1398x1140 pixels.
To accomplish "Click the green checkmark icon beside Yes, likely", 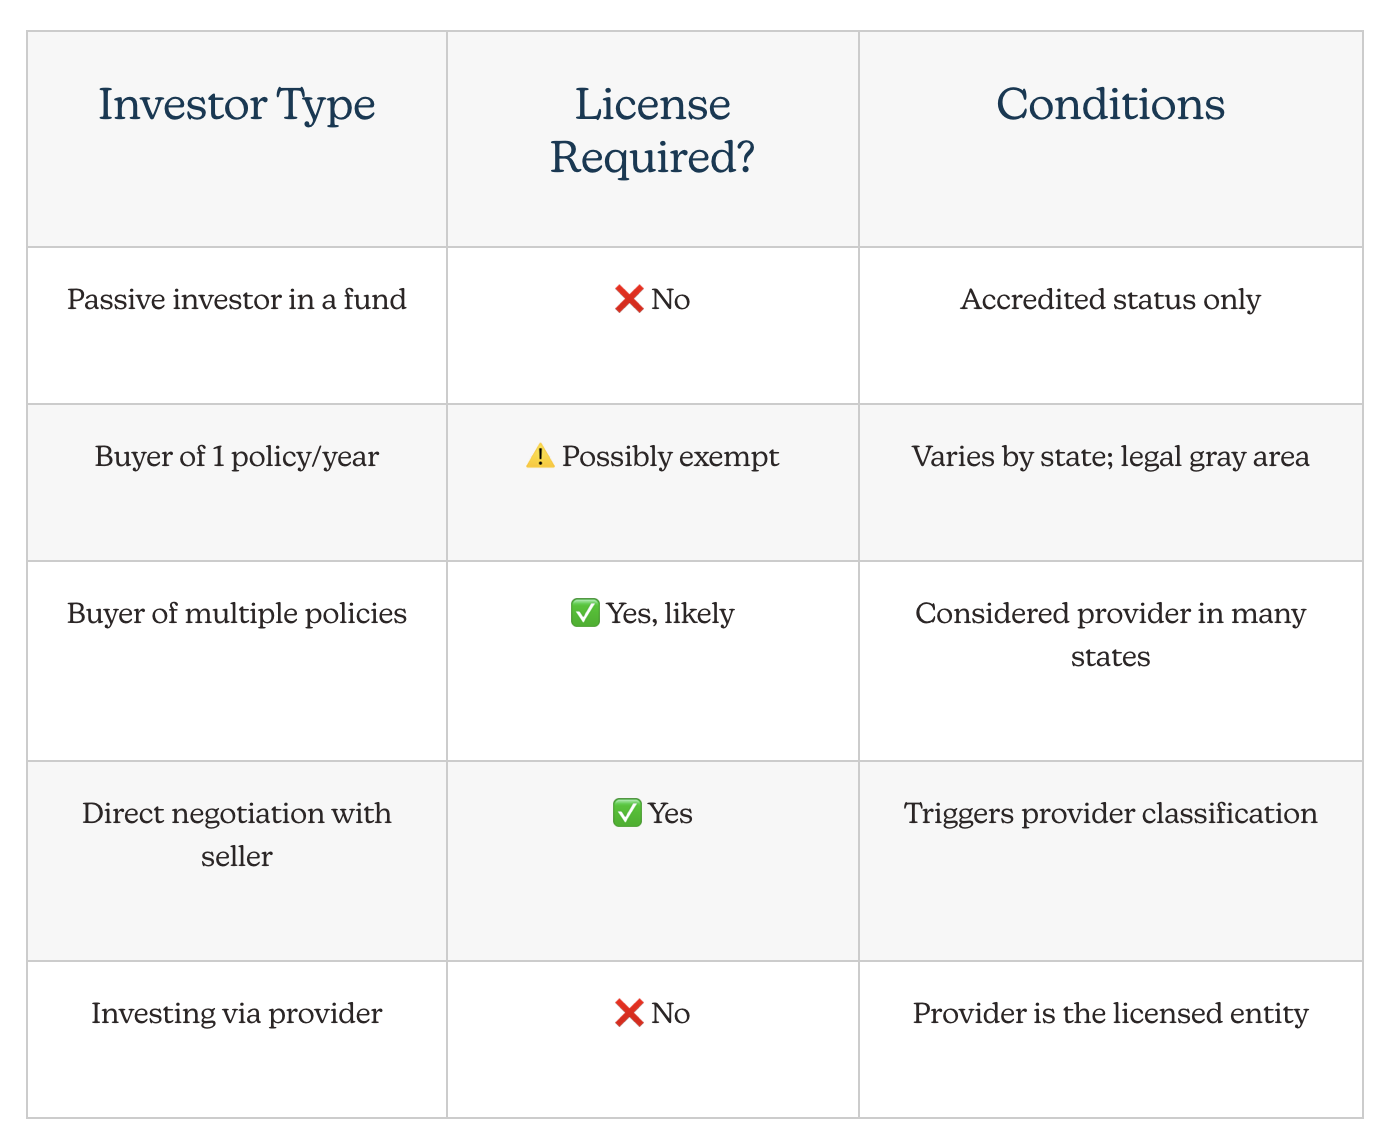I will click(x=585, y=613).
